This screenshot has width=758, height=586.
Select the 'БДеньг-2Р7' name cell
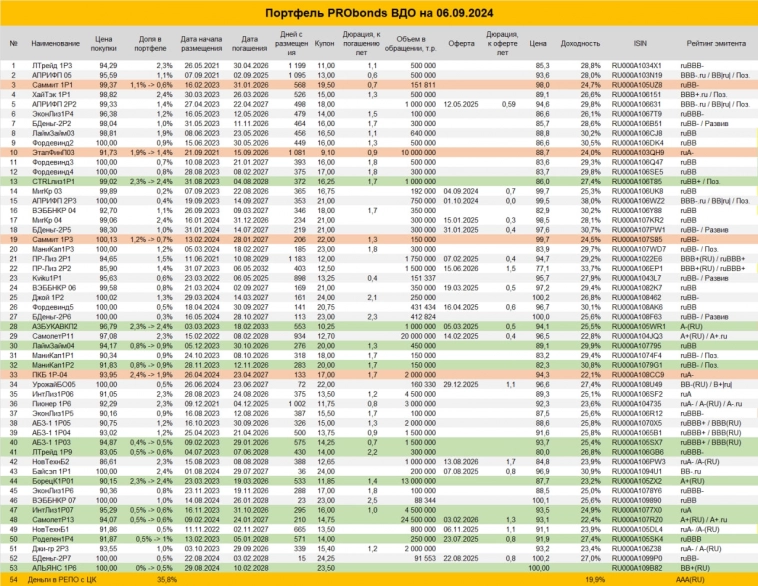coord(52,558)
